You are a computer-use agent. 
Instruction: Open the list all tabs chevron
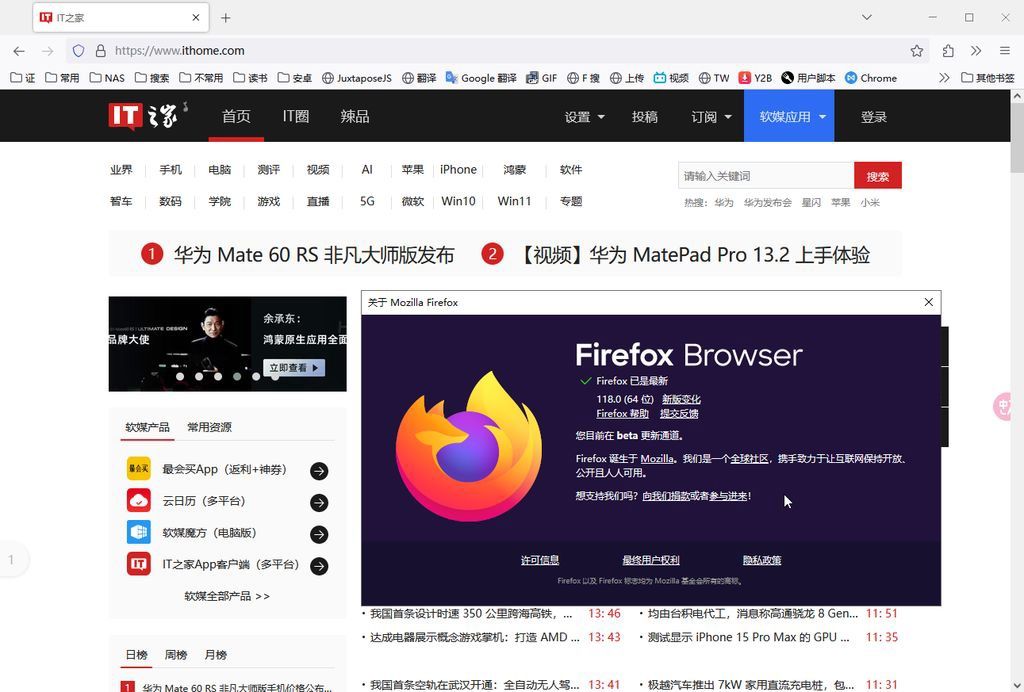click(867, 18)
